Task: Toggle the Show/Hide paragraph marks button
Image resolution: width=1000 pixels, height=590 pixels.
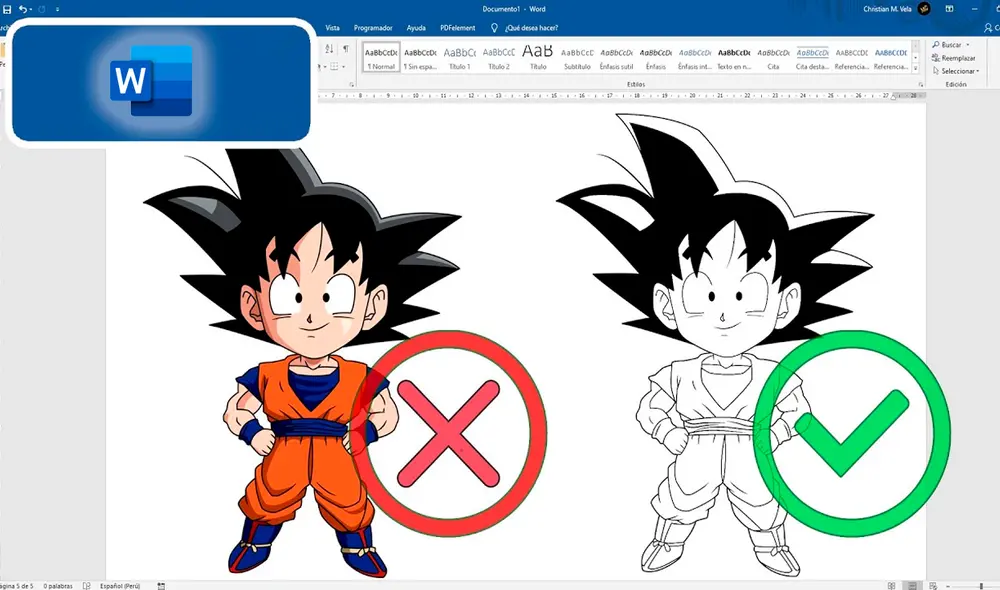Action: (x=346, y=49)
